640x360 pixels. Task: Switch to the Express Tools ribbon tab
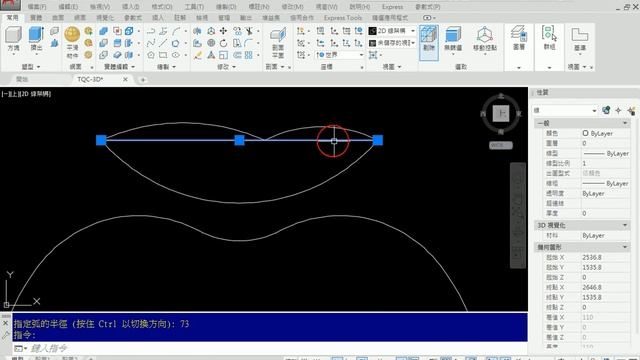(x=343, y=18)
